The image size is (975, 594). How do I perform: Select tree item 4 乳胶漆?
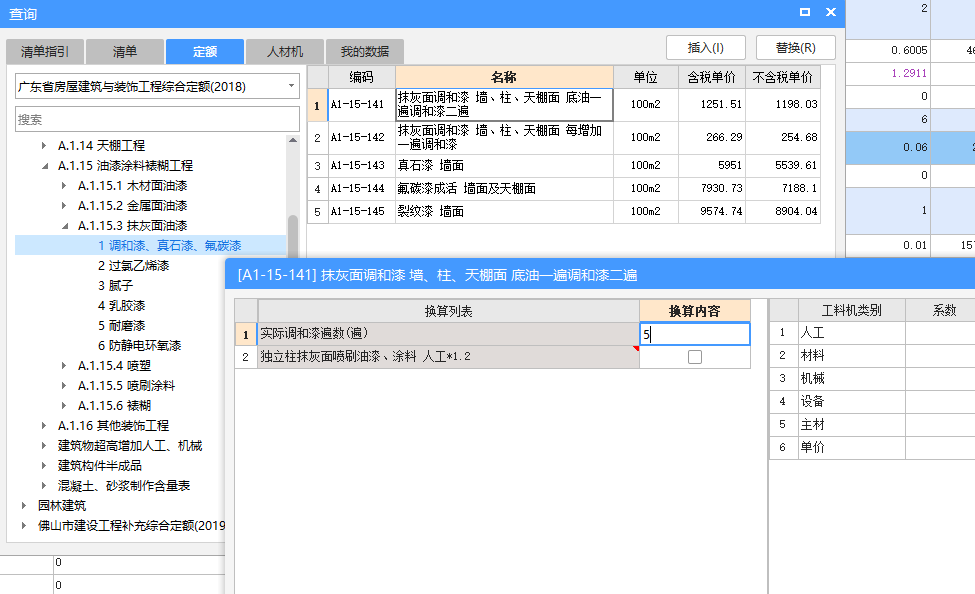pyautogui.click(x=122, y=305)
